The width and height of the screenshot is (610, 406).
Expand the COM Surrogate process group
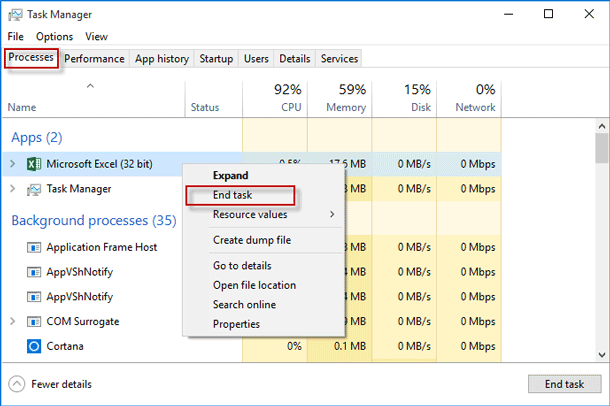pyautogui.click(x=12, y=322)
